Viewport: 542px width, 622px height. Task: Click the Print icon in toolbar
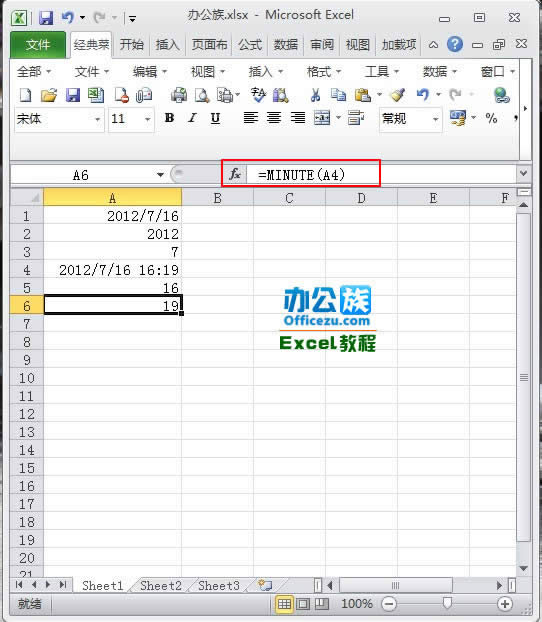[x=179, y=95]
